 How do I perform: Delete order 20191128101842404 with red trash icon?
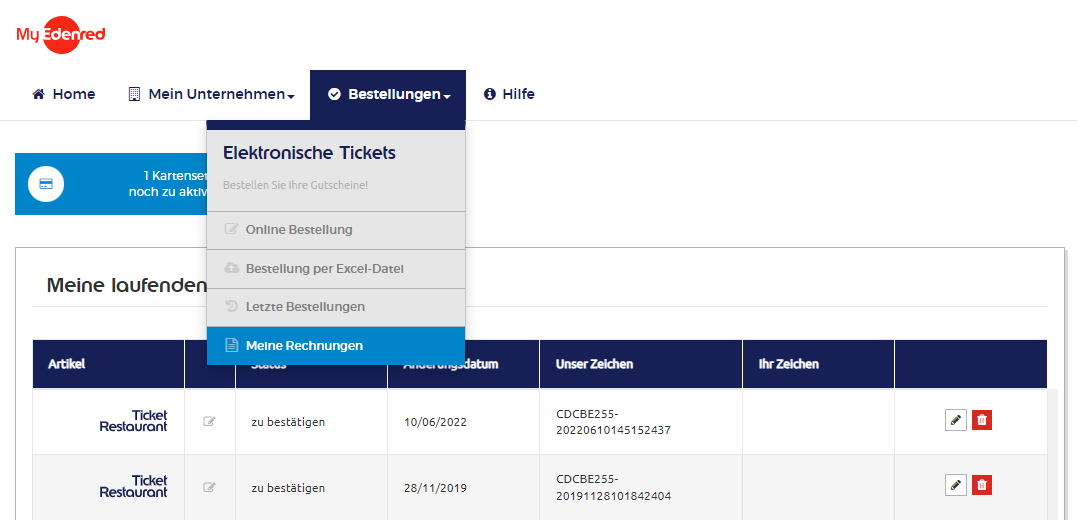[982, 485]
